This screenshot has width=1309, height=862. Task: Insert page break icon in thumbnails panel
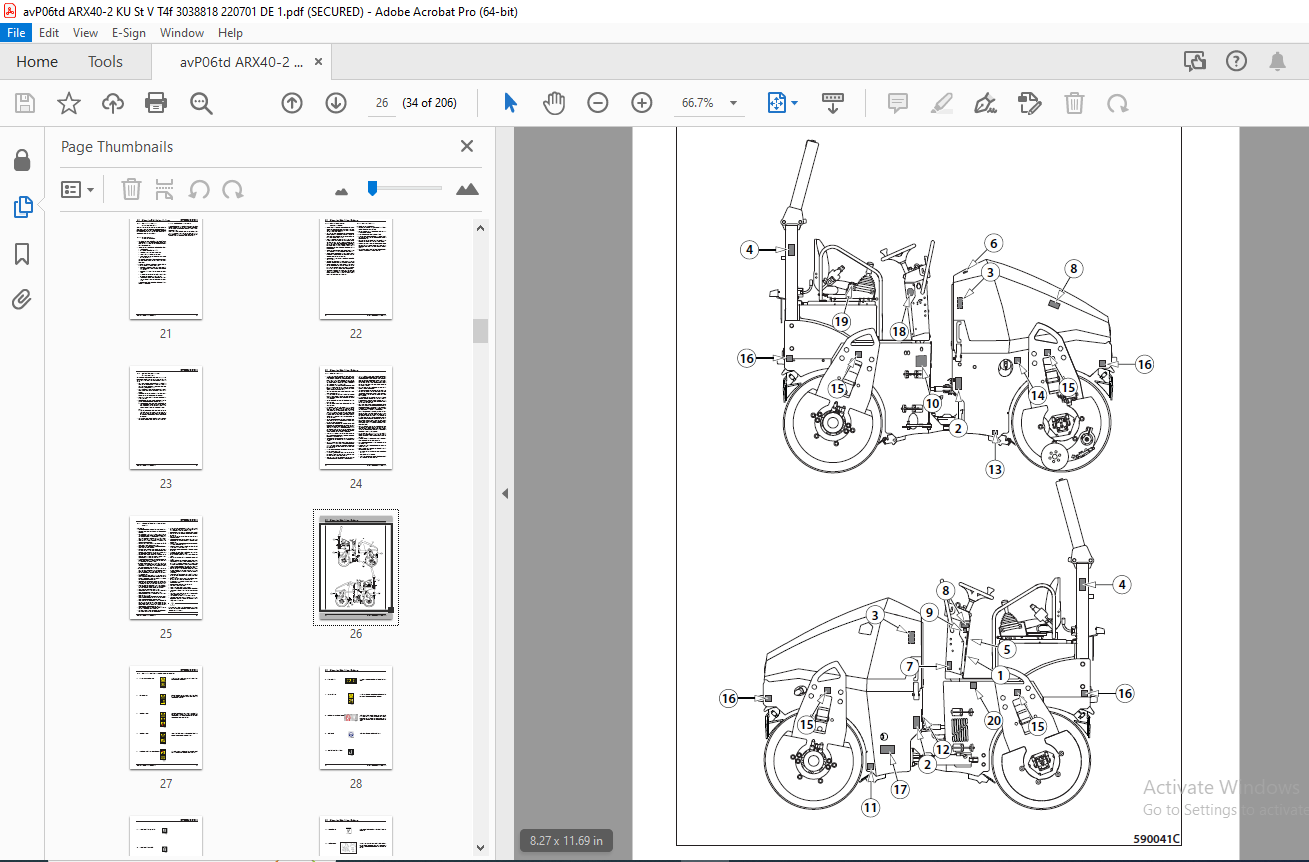(165, 189)
